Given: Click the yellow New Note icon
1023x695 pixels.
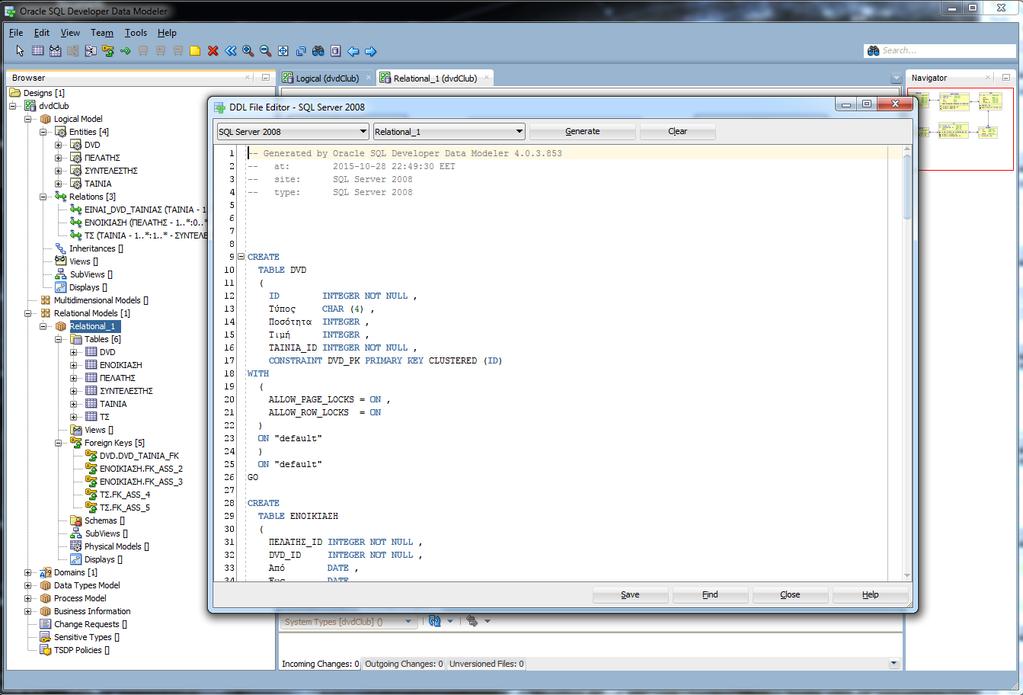Looking at the screenshot, I should pos(195,51).
